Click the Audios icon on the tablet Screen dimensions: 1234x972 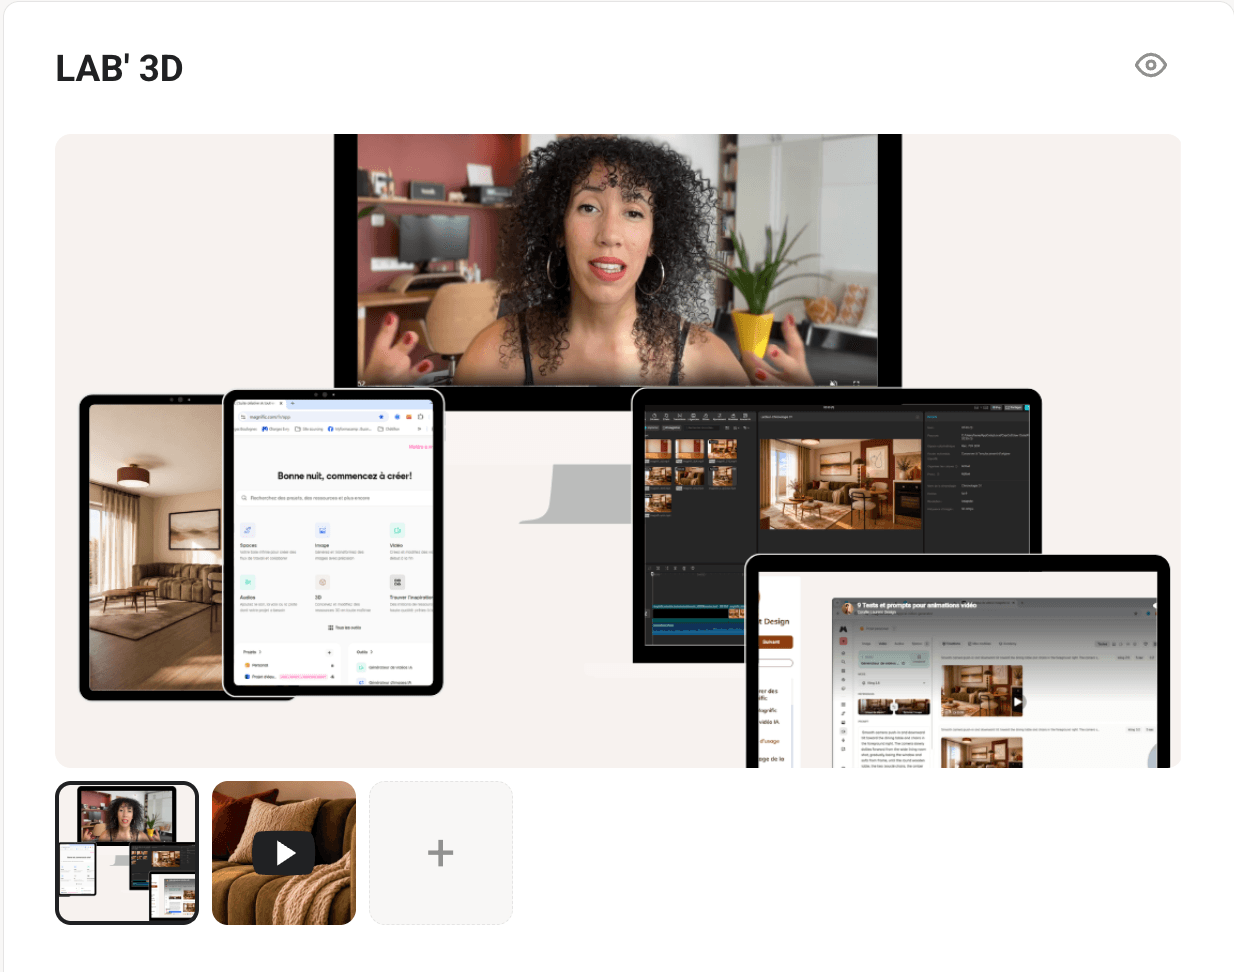click(247, 582)
